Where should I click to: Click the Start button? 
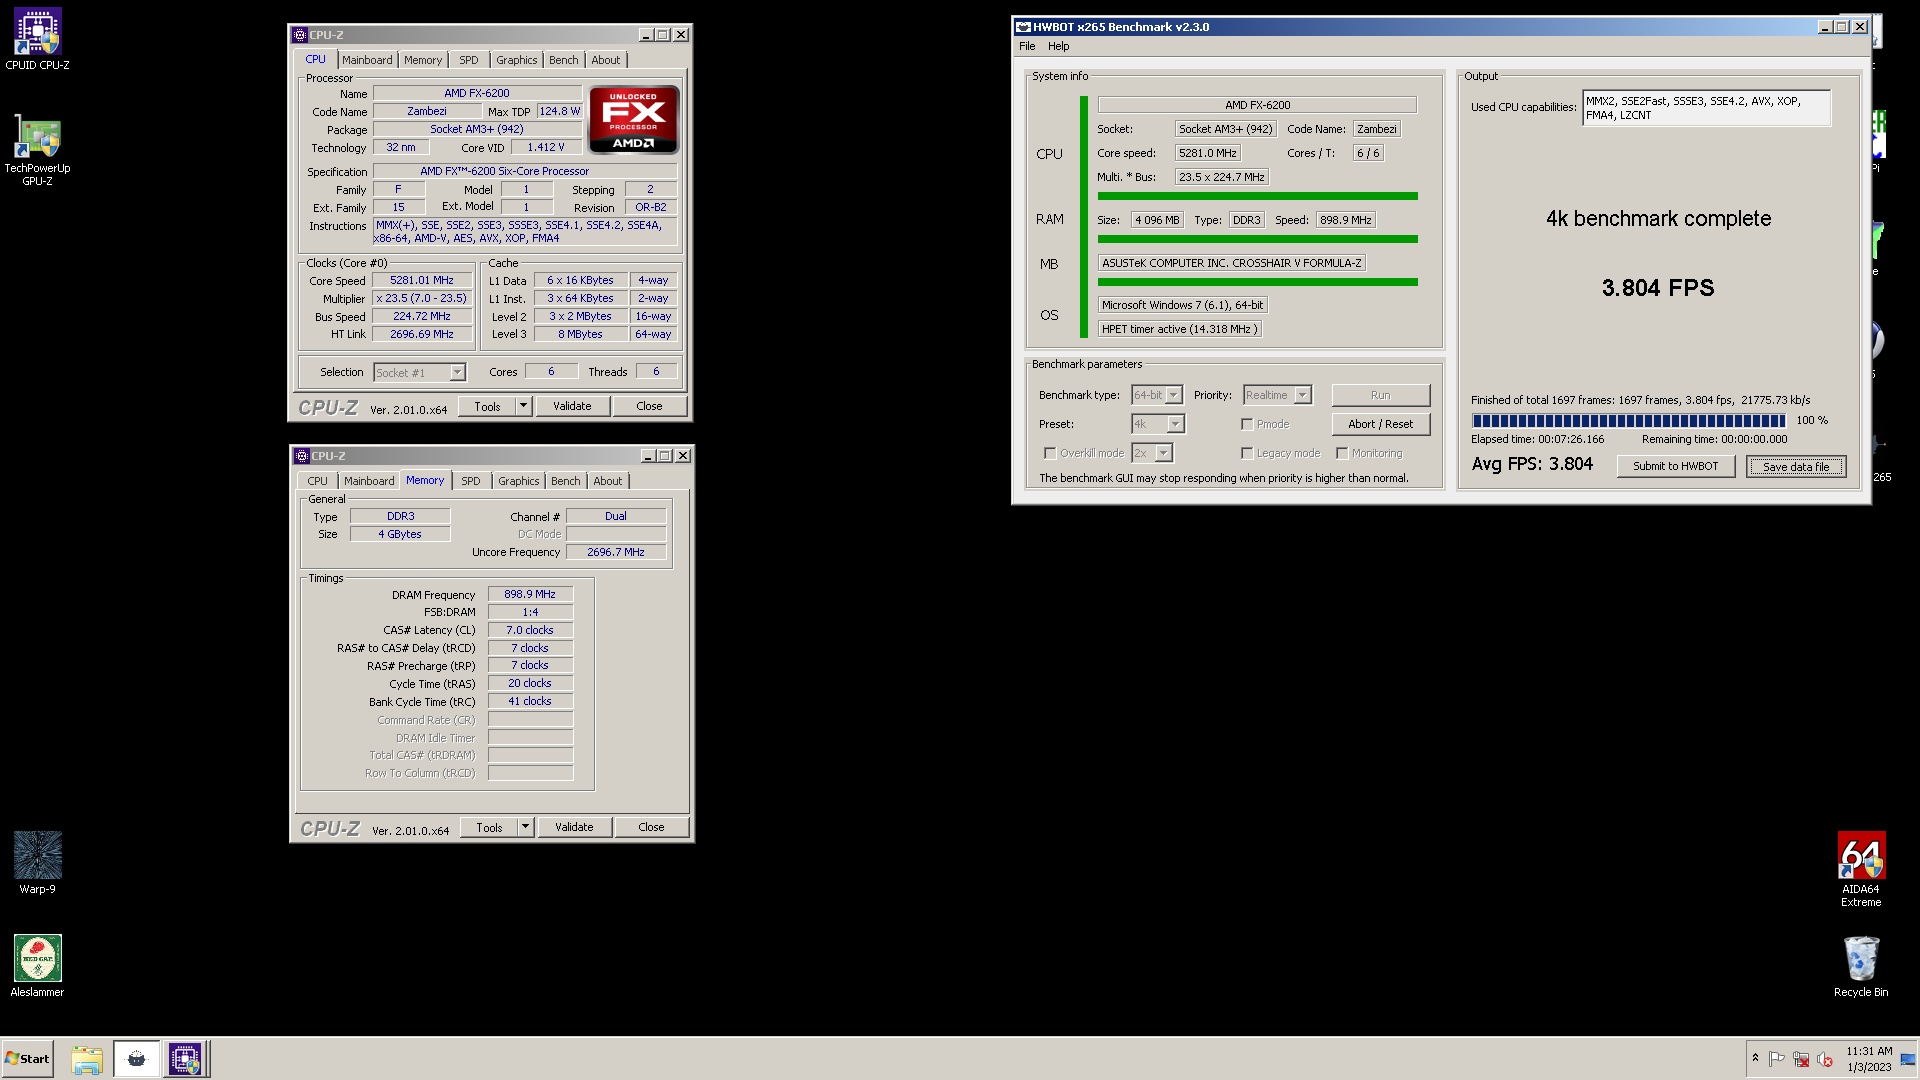27,1059
